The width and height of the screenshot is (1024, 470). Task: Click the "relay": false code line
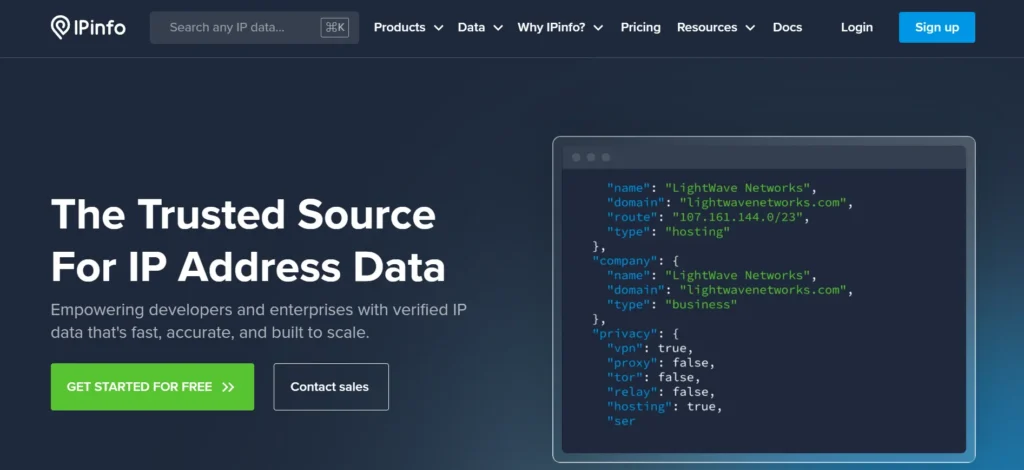[661, 392]
